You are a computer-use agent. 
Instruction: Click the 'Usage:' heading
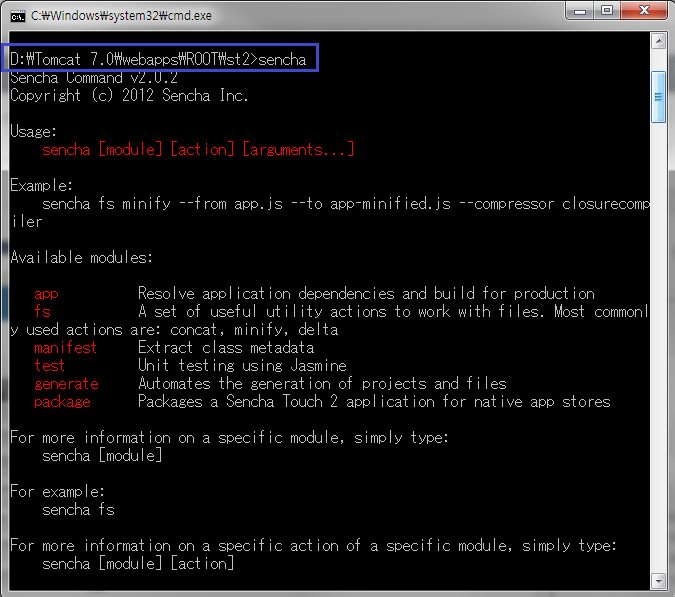[x=33, y=131]
